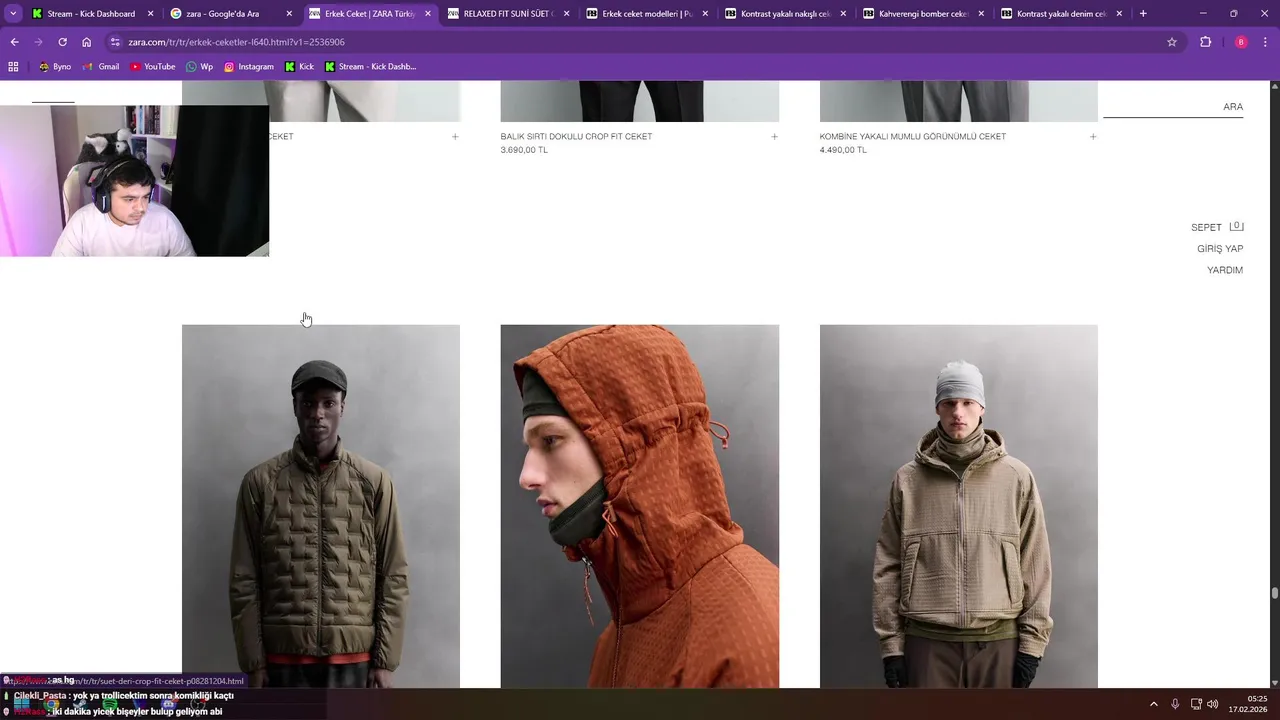Screen dimensions: 1280x720
Task: Open the volume speaker tray icon
Action: pos(1212,704)
